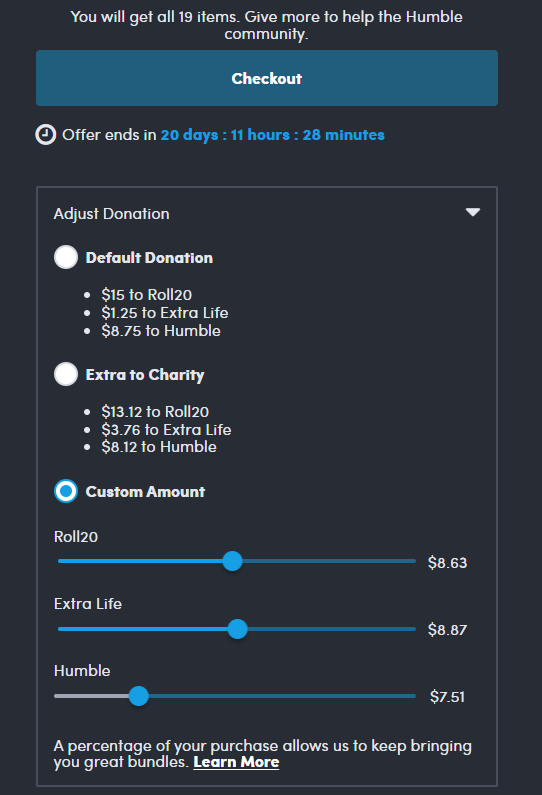The height and width of the screenshot is (795, 542).
Task: Click the Humble amount $7.51
Action: click(447, 697)
